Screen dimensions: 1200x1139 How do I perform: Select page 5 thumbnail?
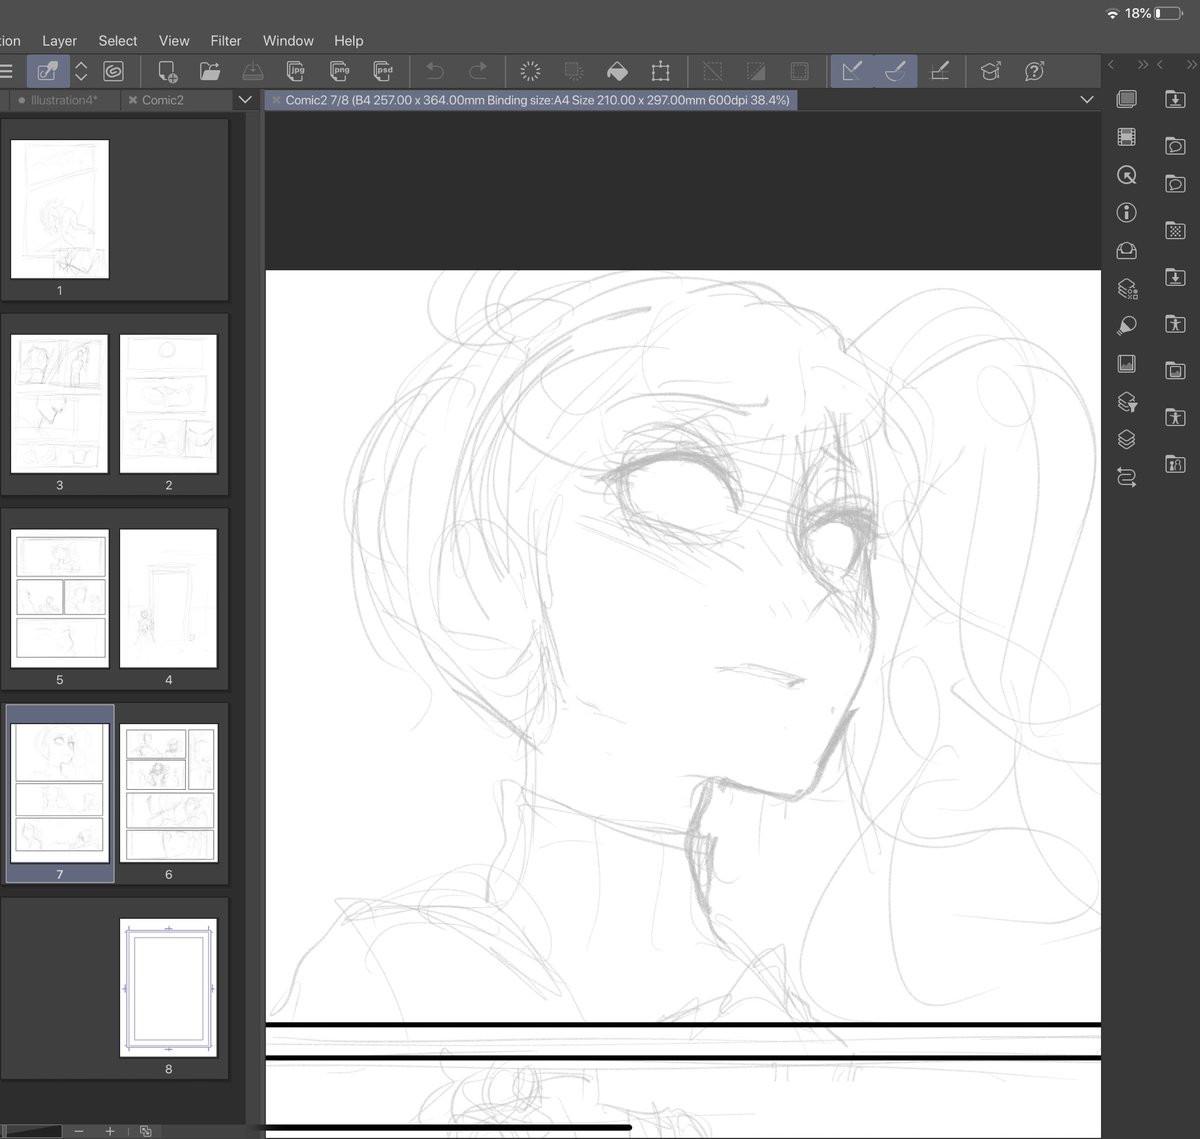pyautogui.click(x=59, y=599)
